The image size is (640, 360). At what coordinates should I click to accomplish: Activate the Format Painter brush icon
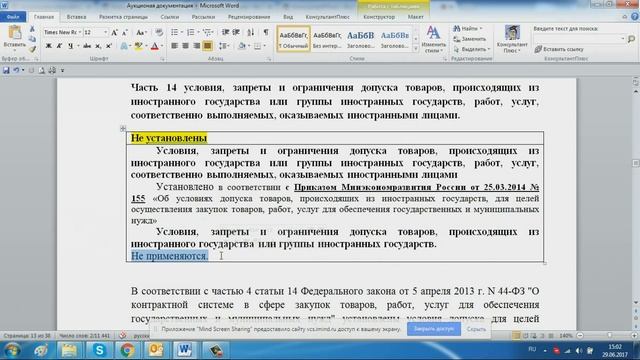(32, 49)
